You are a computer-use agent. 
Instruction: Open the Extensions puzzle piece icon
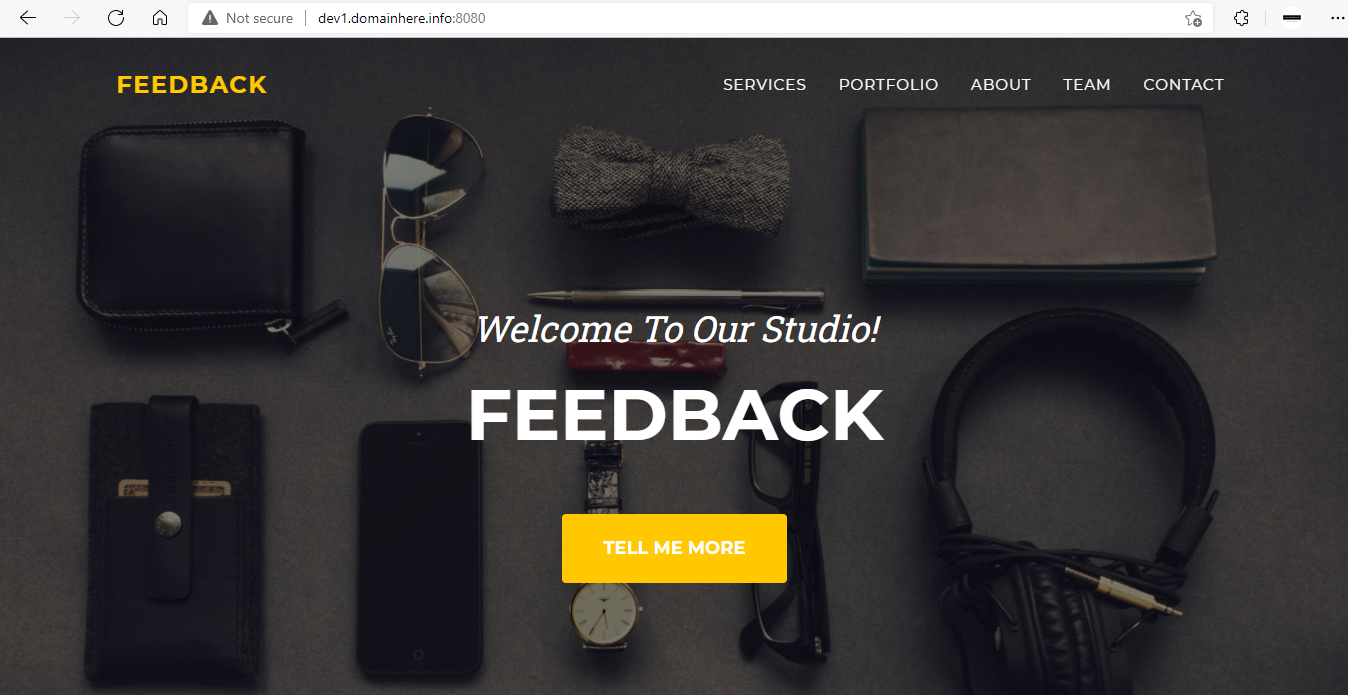(x=1241, y=18)
